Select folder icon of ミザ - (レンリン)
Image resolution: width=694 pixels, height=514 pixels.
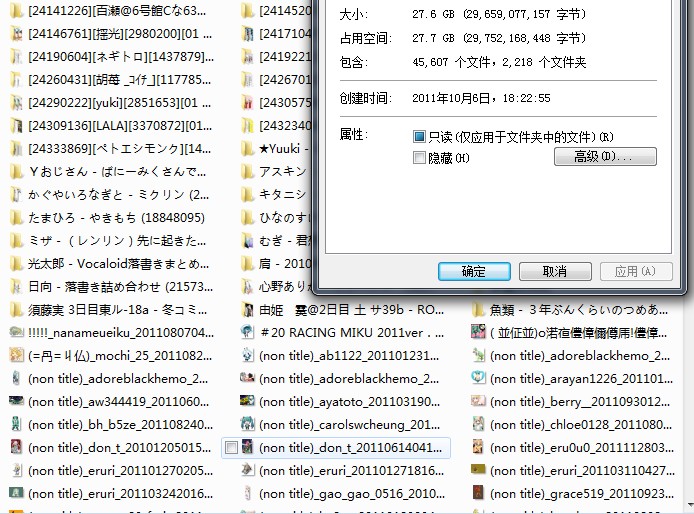click(16, 240)
